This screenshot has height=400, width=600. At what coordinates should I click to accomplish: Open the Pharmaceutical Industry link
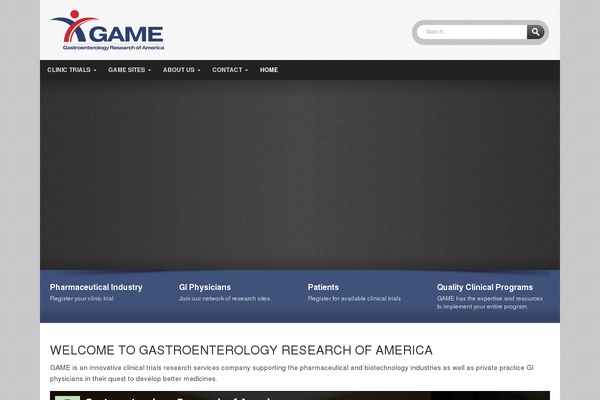(x=96, y=287)
